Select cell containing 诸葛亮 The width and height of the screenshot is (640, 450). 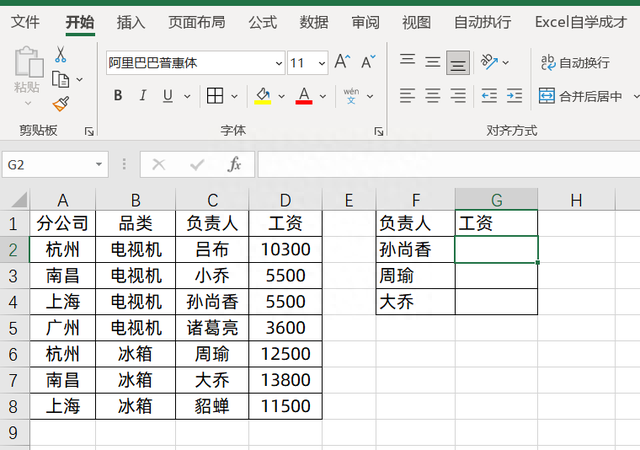click(x=212, y=328)
